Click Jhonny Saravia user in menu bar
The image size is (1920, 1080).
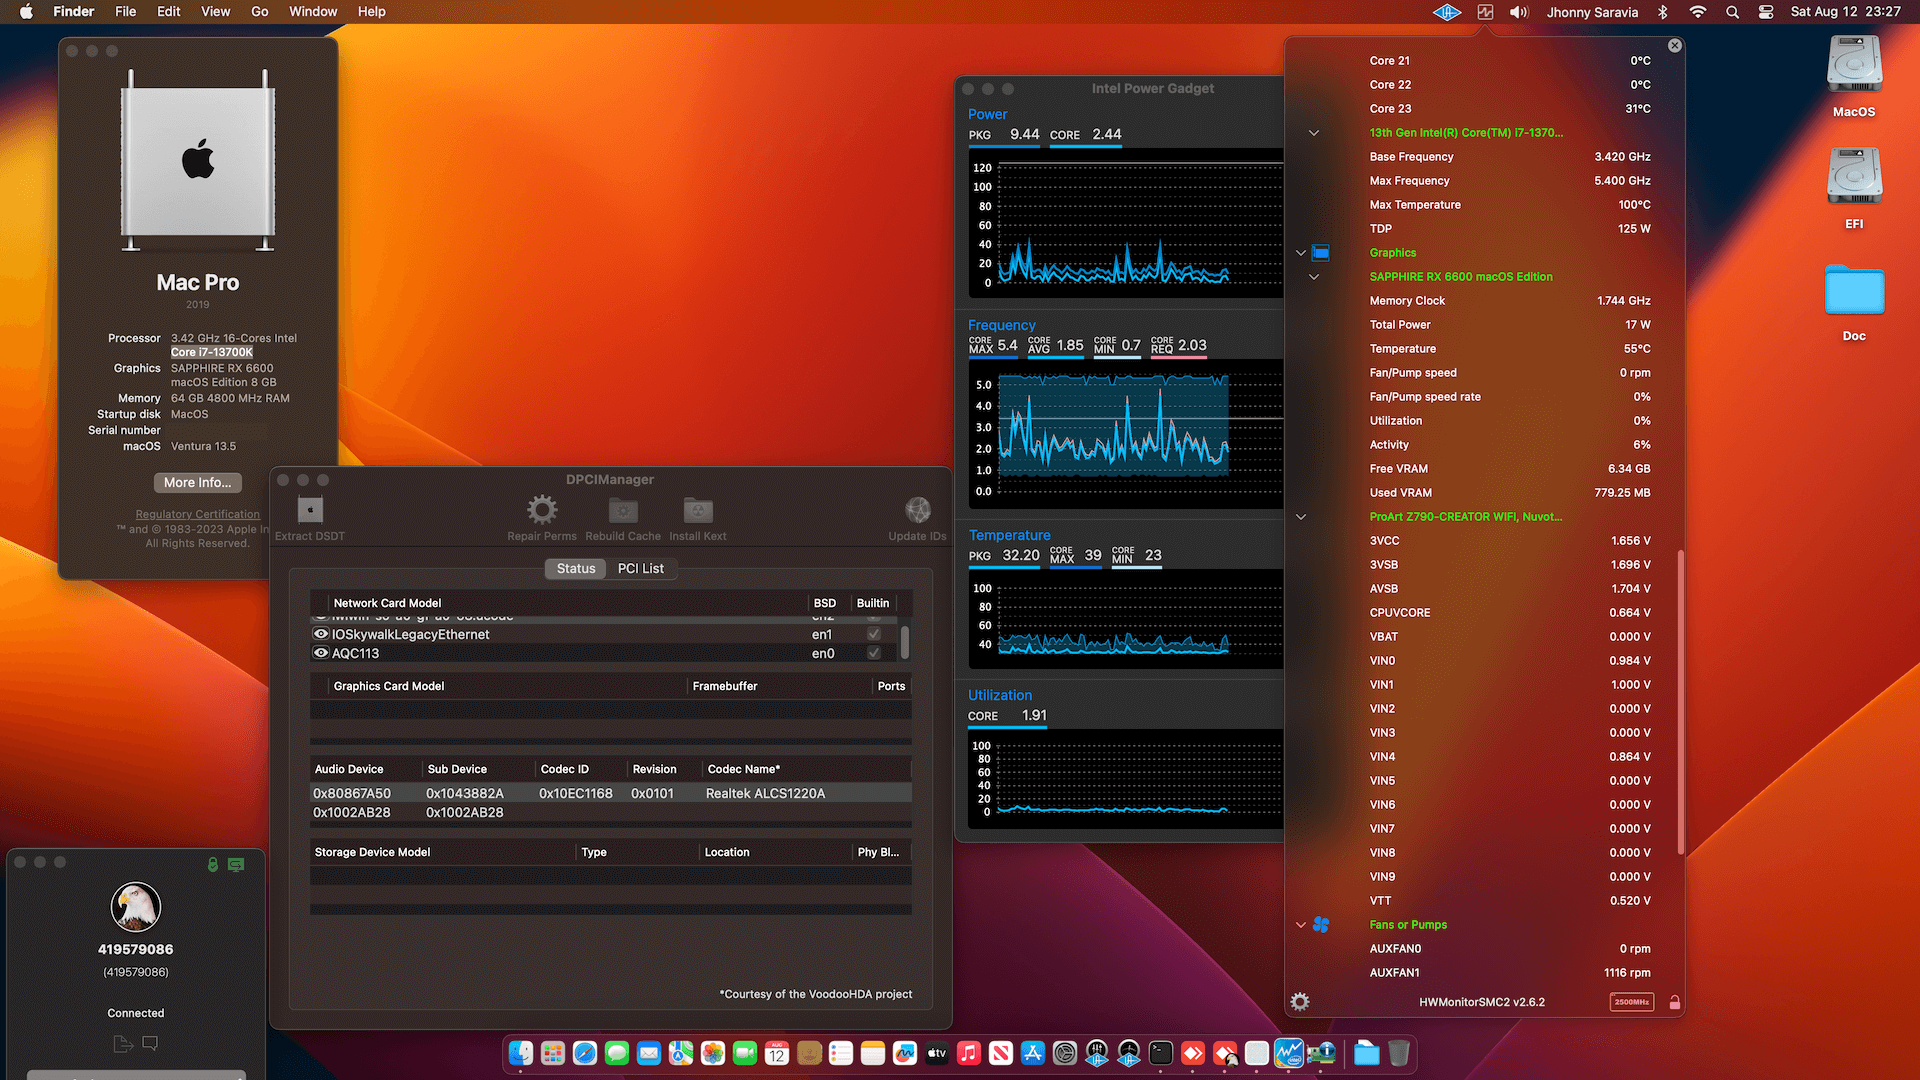pos(1592,12)
